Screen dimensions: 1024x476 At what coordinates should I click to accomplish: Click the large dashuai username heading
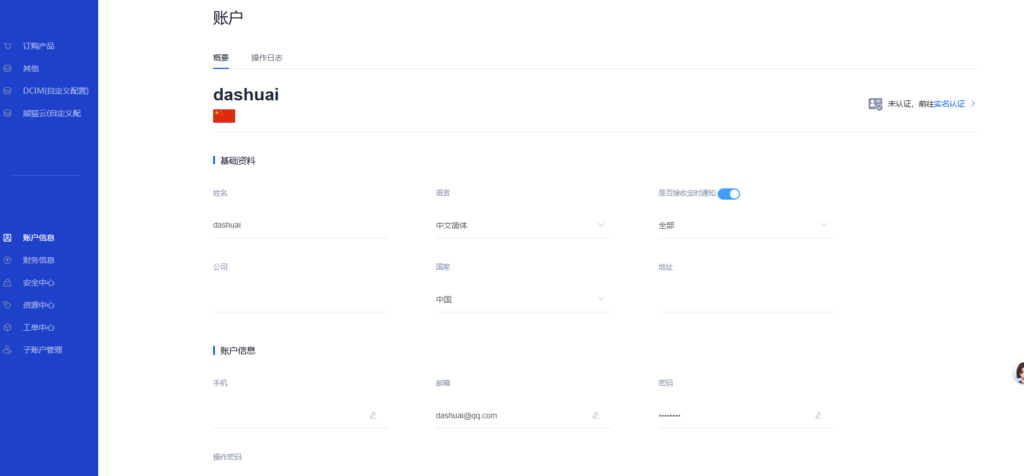[246, 95]
